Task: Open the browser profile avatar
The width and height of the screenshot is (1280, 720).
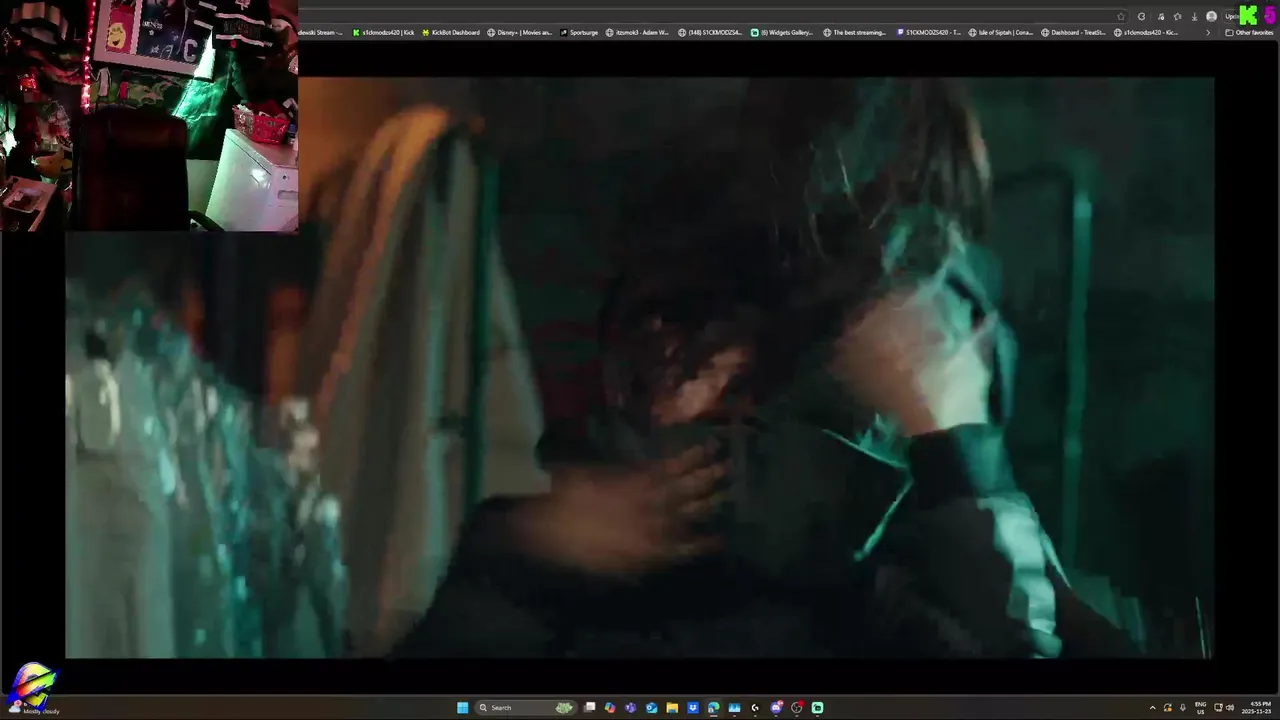Action: [1211, 16]
